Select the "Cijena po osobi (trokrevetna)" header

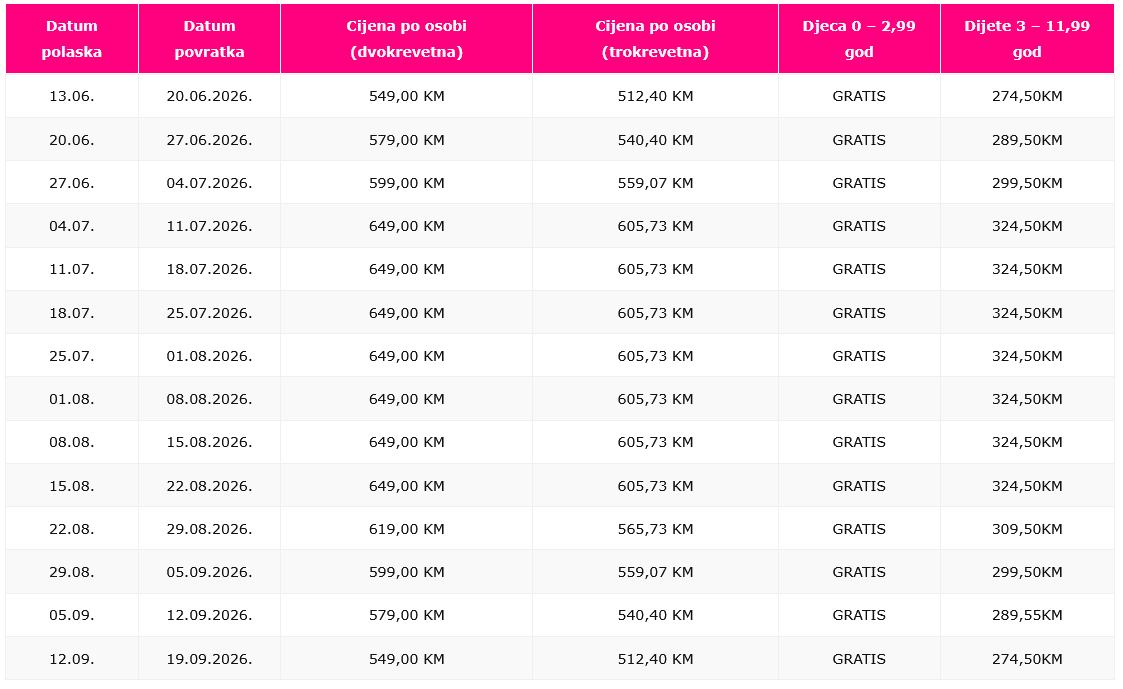[655, 39]
